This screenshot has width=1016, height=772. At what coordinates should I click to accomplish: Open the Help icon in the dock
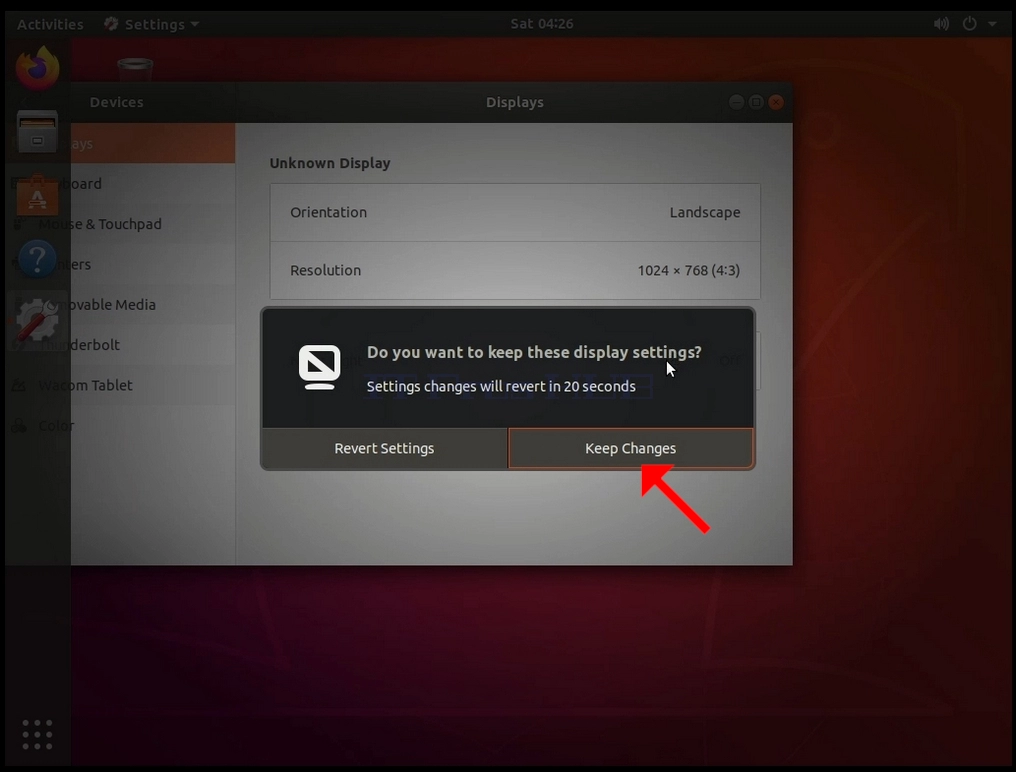point(38,258)
